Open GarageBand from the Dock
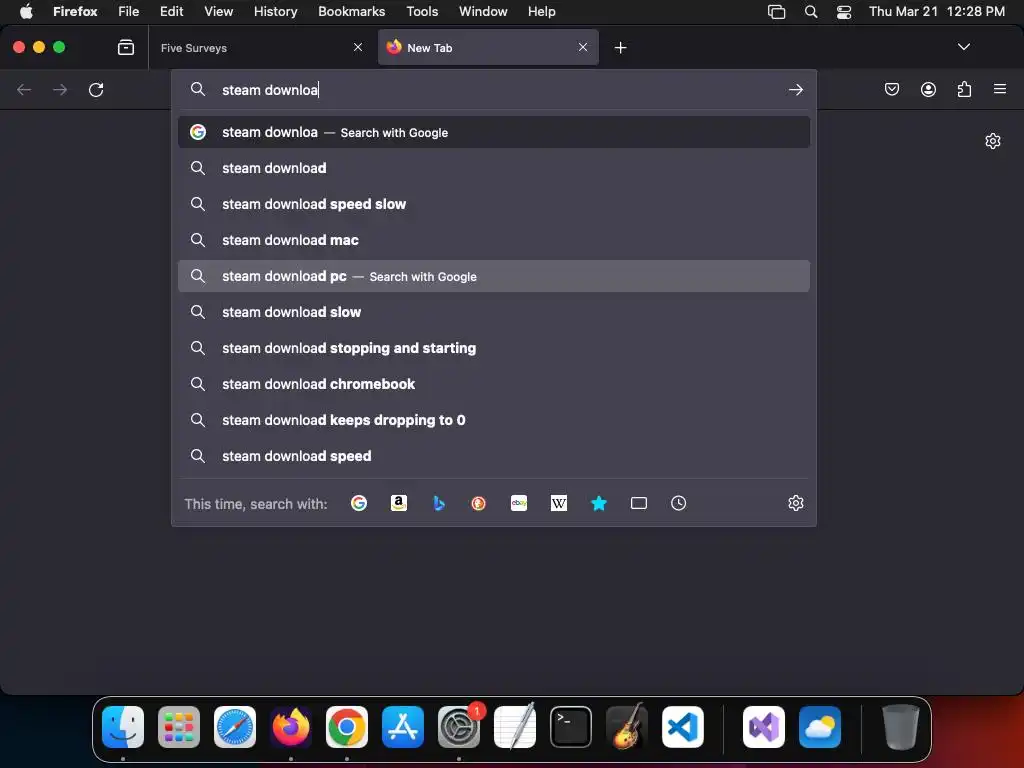 [x=627, y=727]
